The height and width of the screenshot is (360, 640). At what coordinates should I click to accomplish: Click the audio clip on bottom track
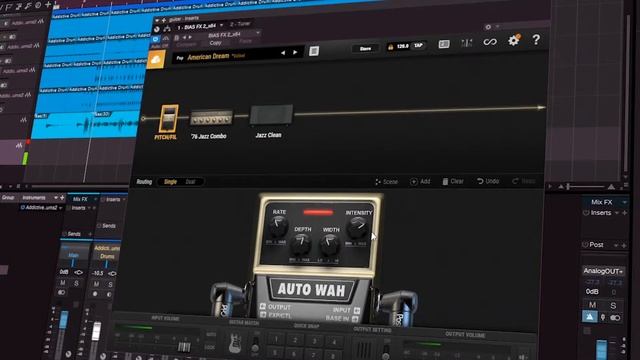tap(85, 124)
